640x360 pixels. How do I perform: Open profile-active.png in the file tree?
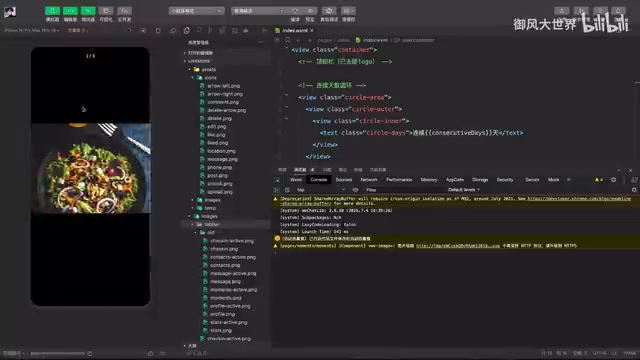[x=230, y=306]
